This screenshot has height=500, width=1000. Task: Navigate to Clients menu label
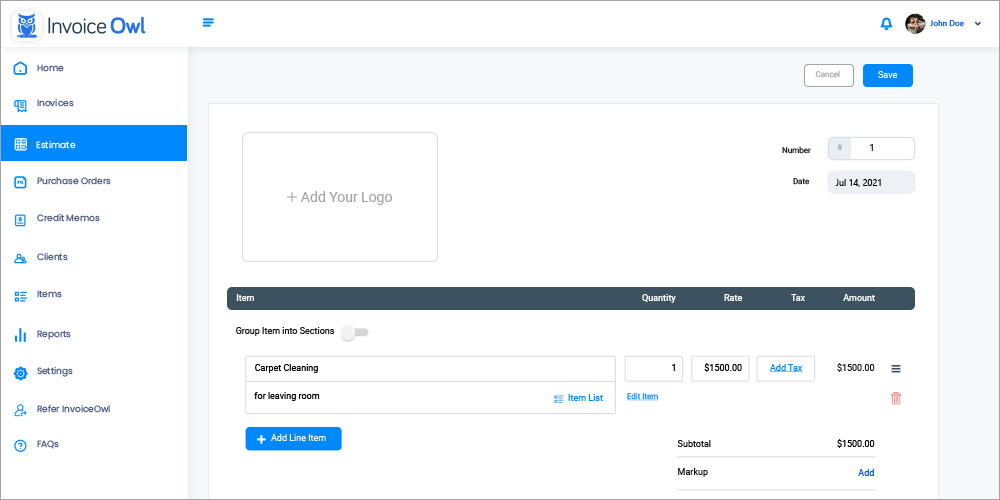click(x=52, y=257)
